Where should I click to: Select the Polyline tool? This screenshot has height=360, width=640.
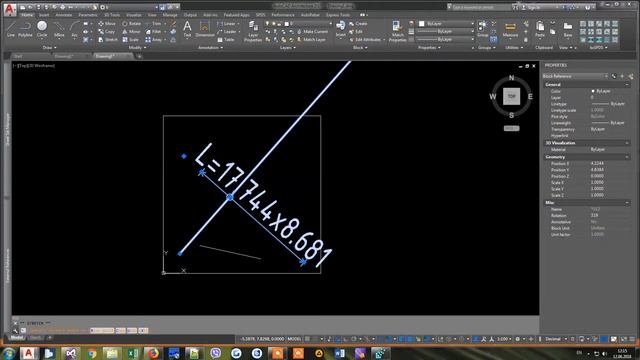tap(25, 29)
